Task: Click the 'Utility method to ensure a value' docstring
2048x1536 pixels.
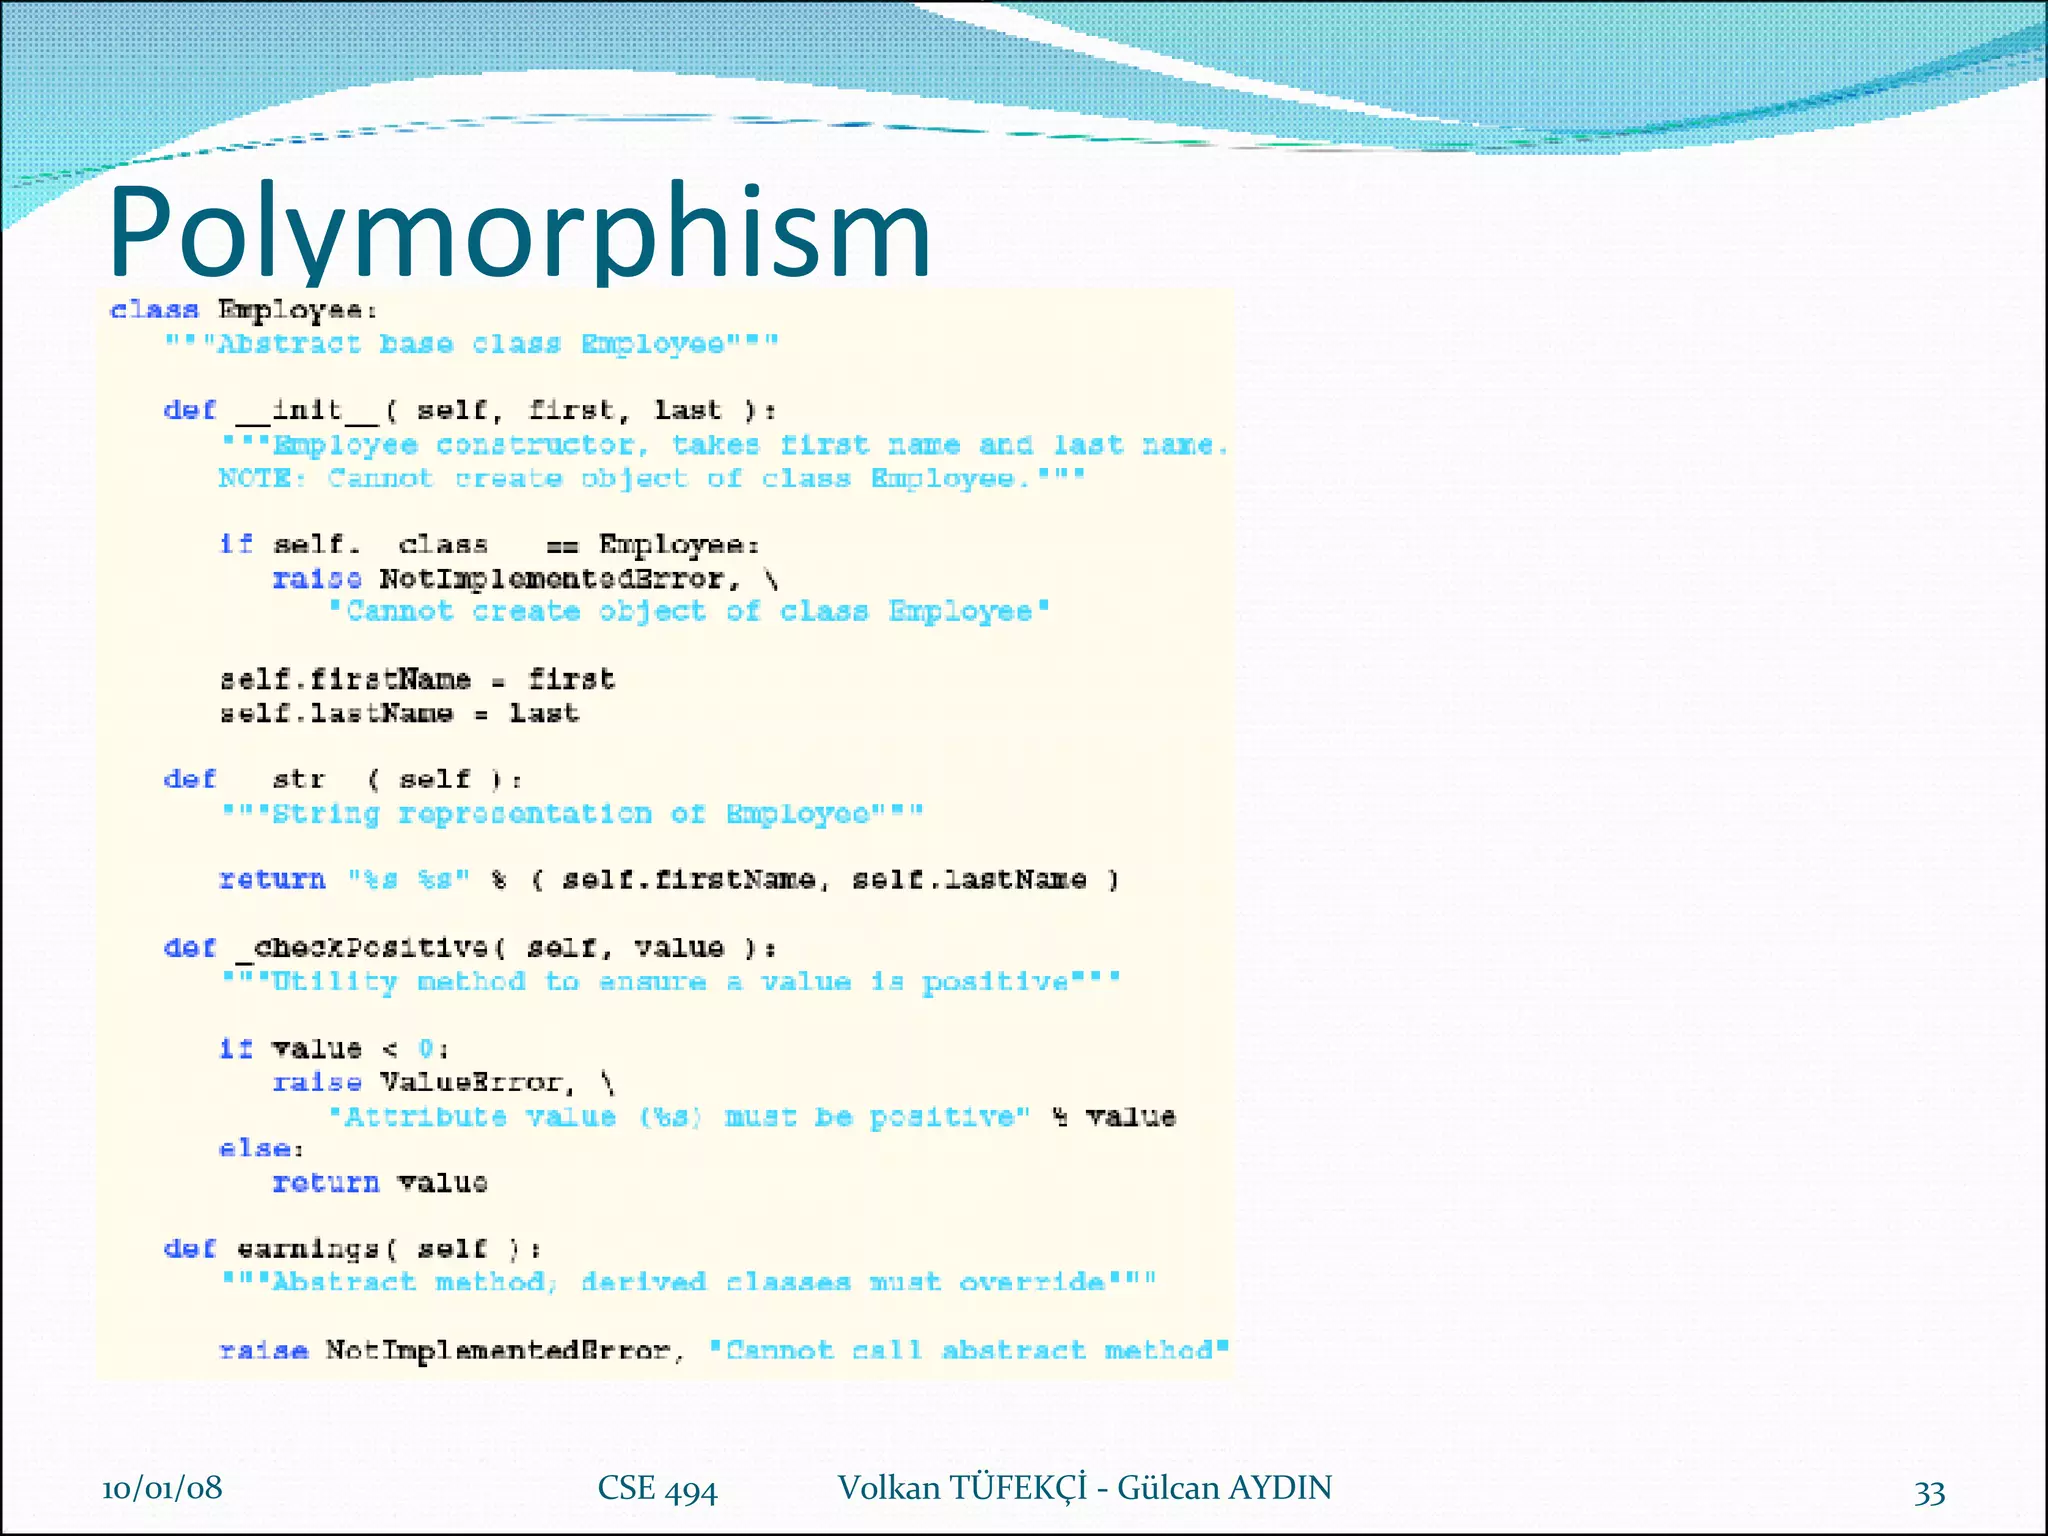Action: pyautogui.click(x=670, y=982)
